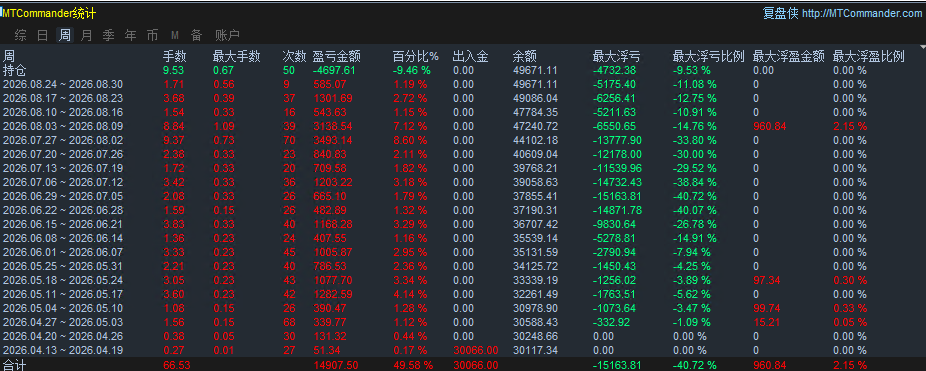Click the -38.84 % floating loss ratio cell
Viewport: 926px width, 371px height.
pos(695,182)
